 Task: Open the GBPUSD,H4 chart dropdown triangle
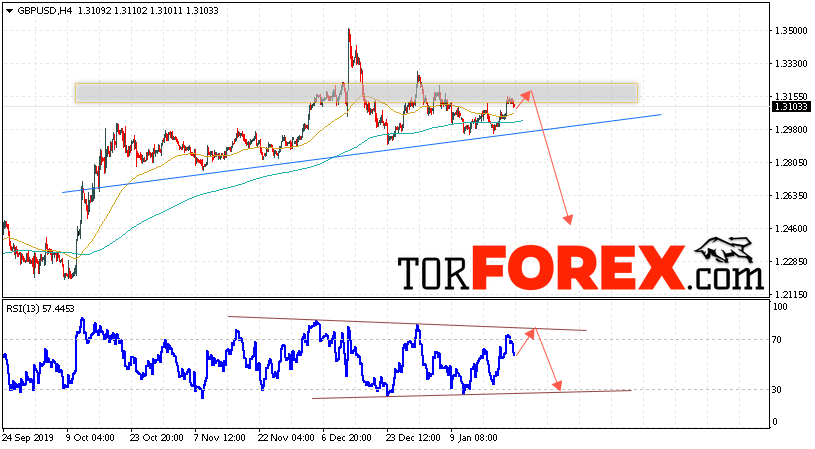(9, 11)
